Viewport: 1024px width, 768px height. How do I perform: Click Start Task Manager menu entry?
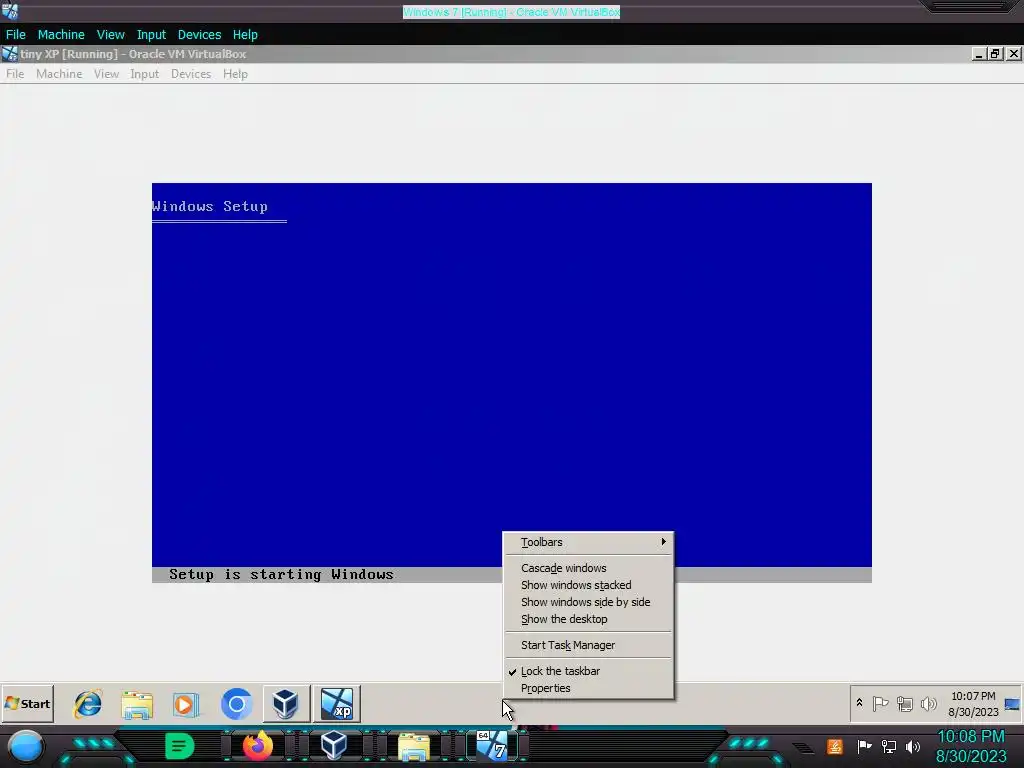[x=589, y=645]
